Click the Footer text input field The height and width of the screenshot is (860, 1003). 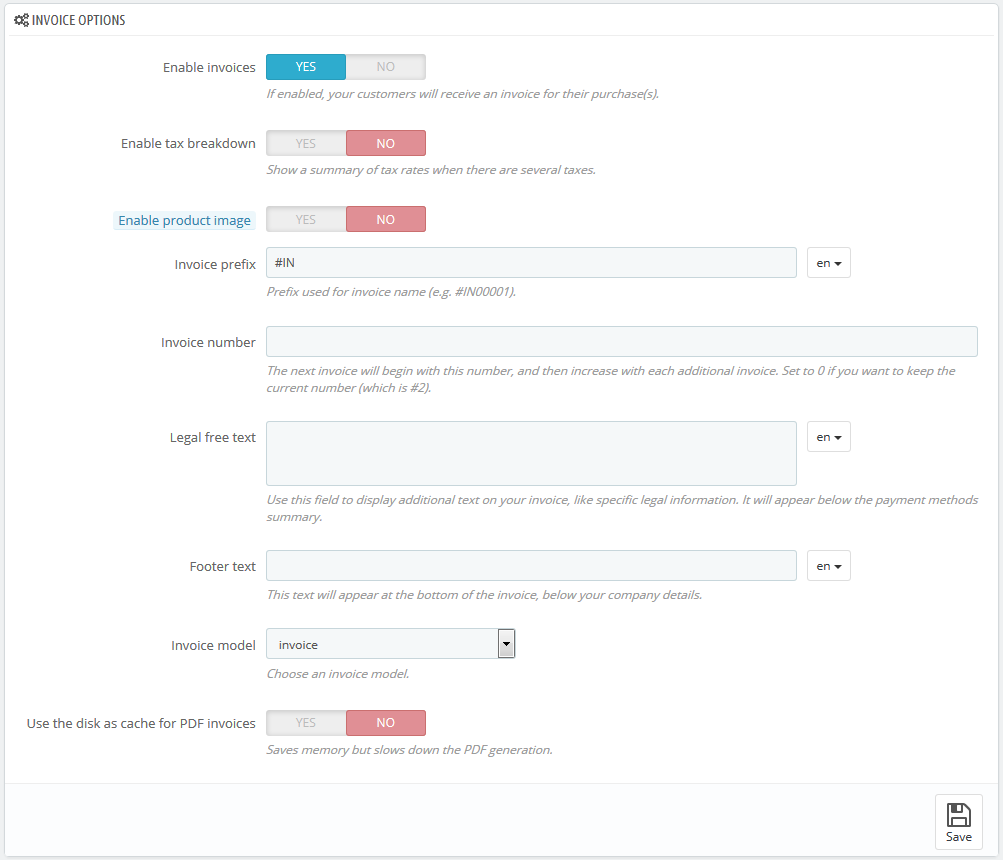click(531, 566)
